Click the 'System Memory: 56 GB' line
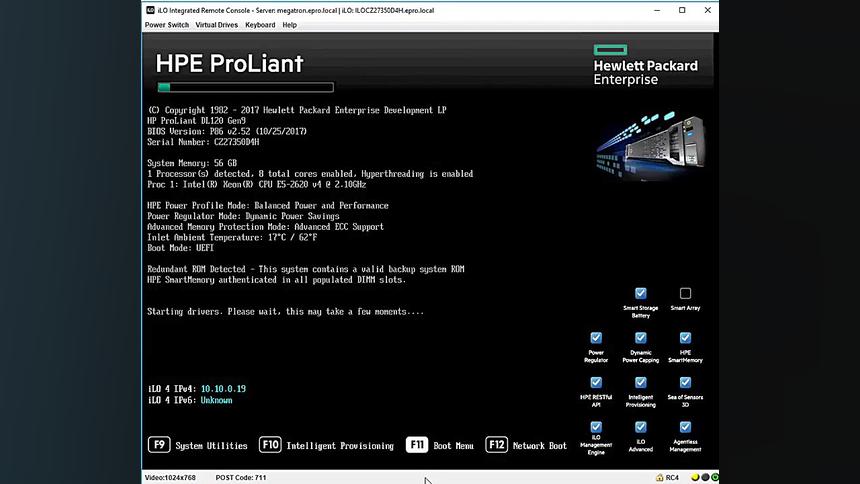This screenshot has height=484, width=860. tap(192, 163)
